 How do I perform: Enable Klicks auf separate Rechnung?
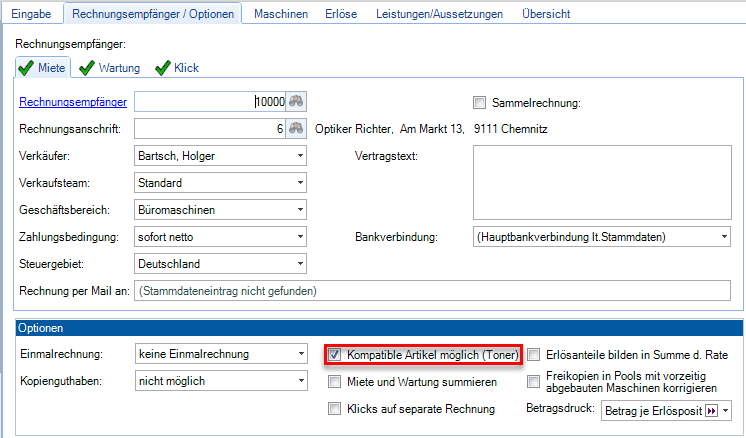click(x=335, y=409)
